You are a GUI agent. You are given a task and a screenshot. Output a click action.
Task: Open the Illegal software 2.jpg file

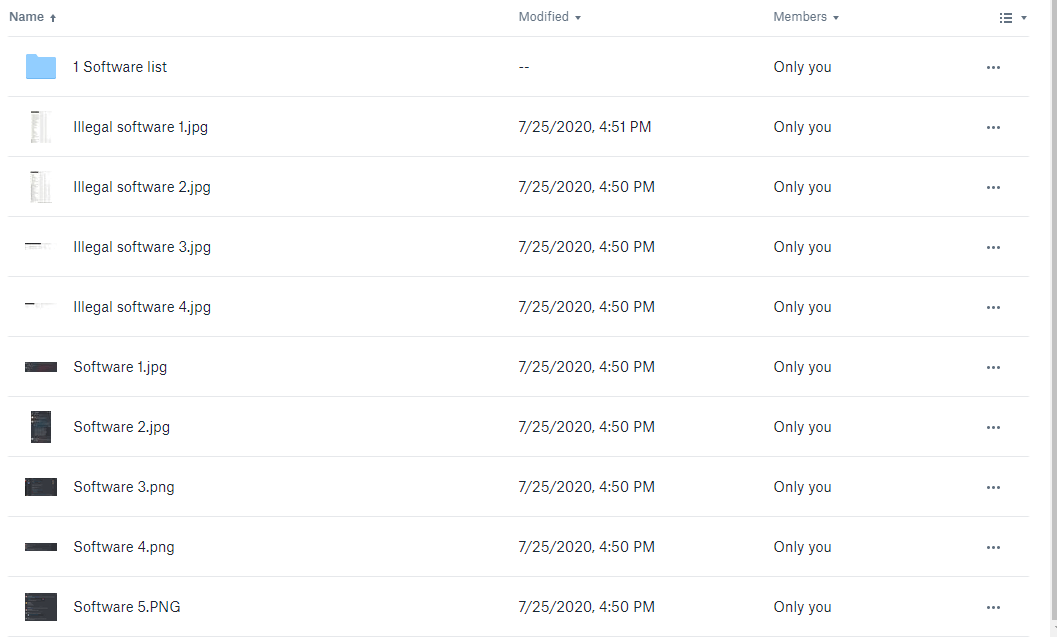click(142, 187)
